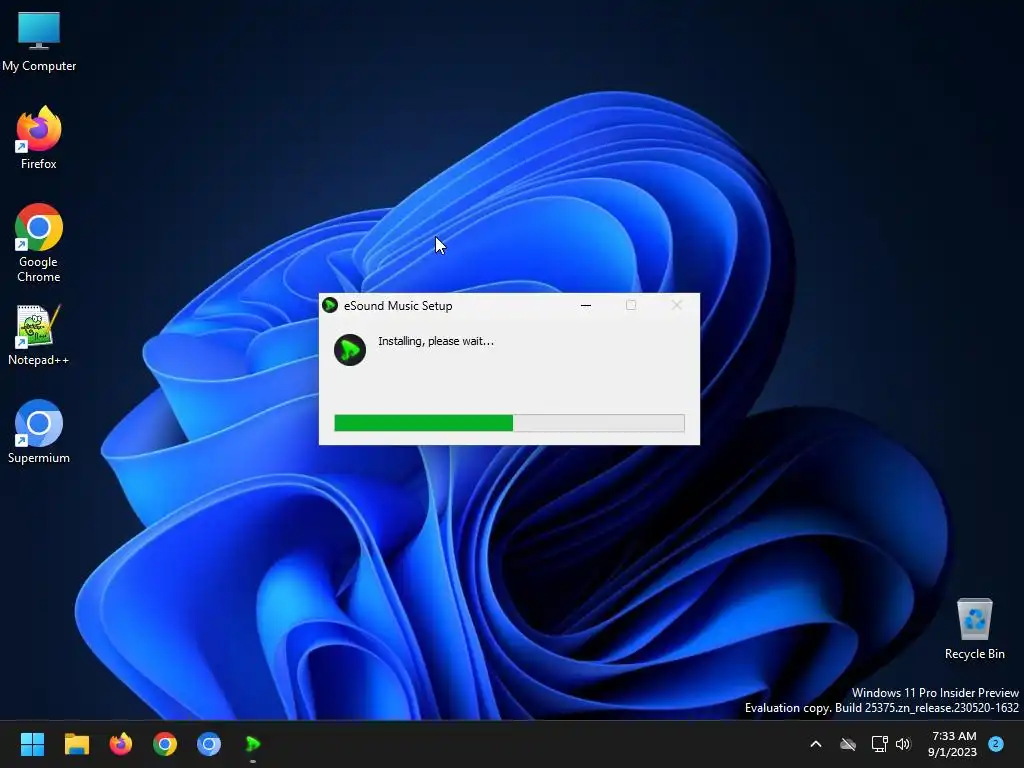Show hidden system tray icons
Screen dimensions: 1024x768
click(x=816, y=744)
